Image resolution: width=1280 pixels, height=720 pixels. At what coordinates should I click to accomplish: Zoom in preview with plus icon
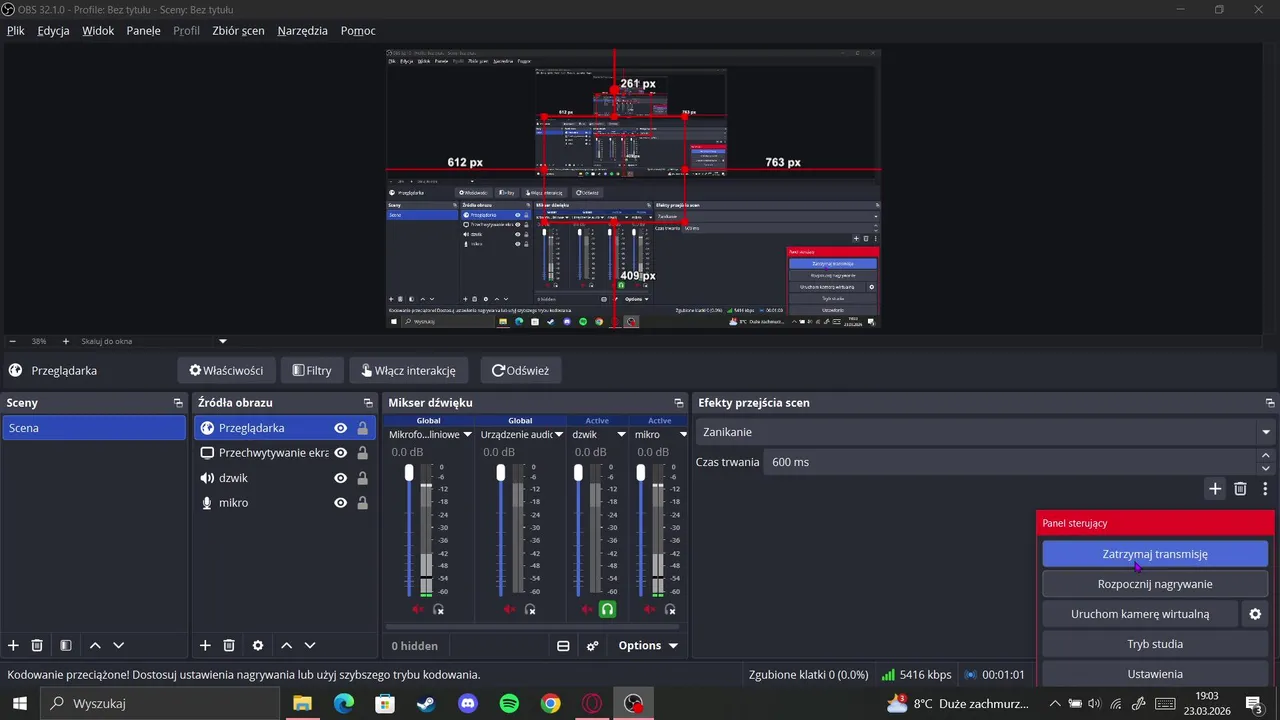tap(66, 341)
